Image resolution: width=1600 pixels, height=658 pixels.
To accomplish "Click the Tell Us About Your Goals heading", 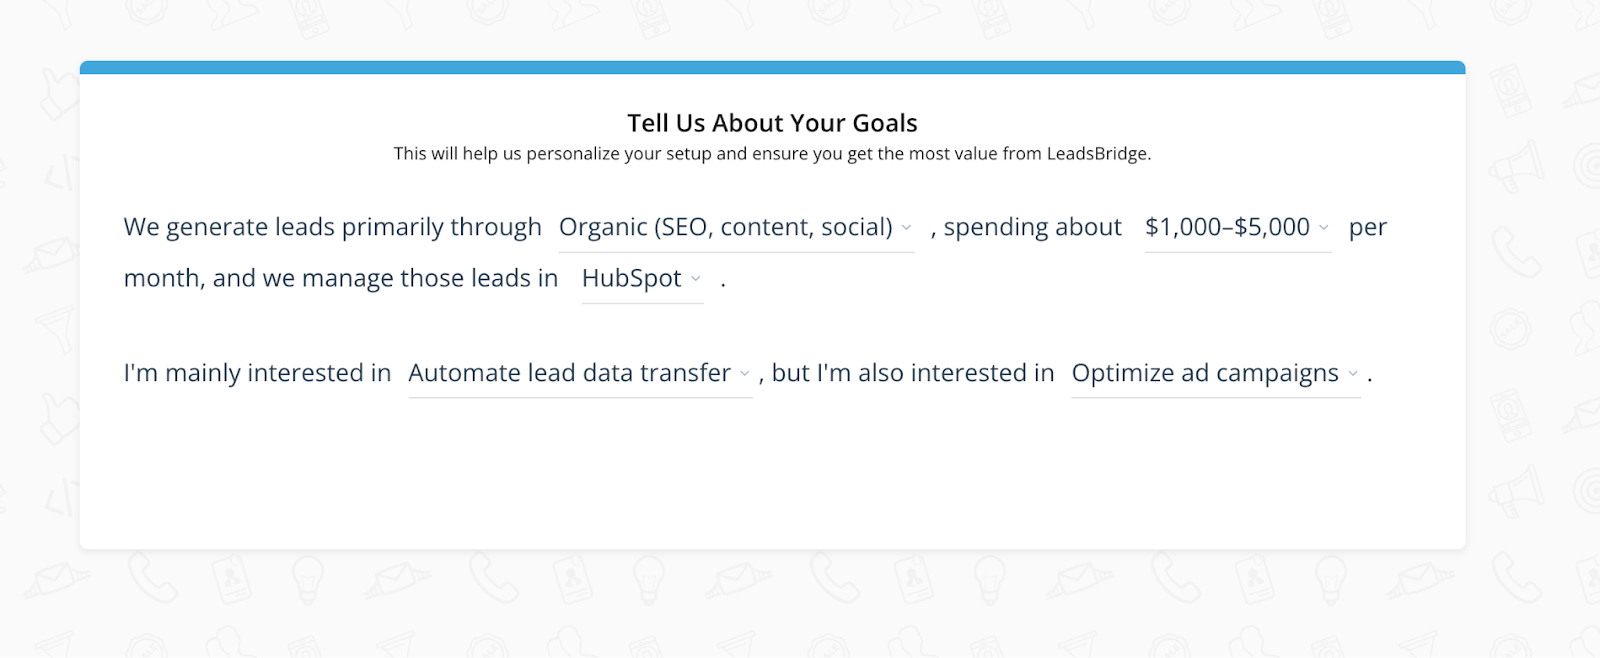I will [x=771, y=122].
